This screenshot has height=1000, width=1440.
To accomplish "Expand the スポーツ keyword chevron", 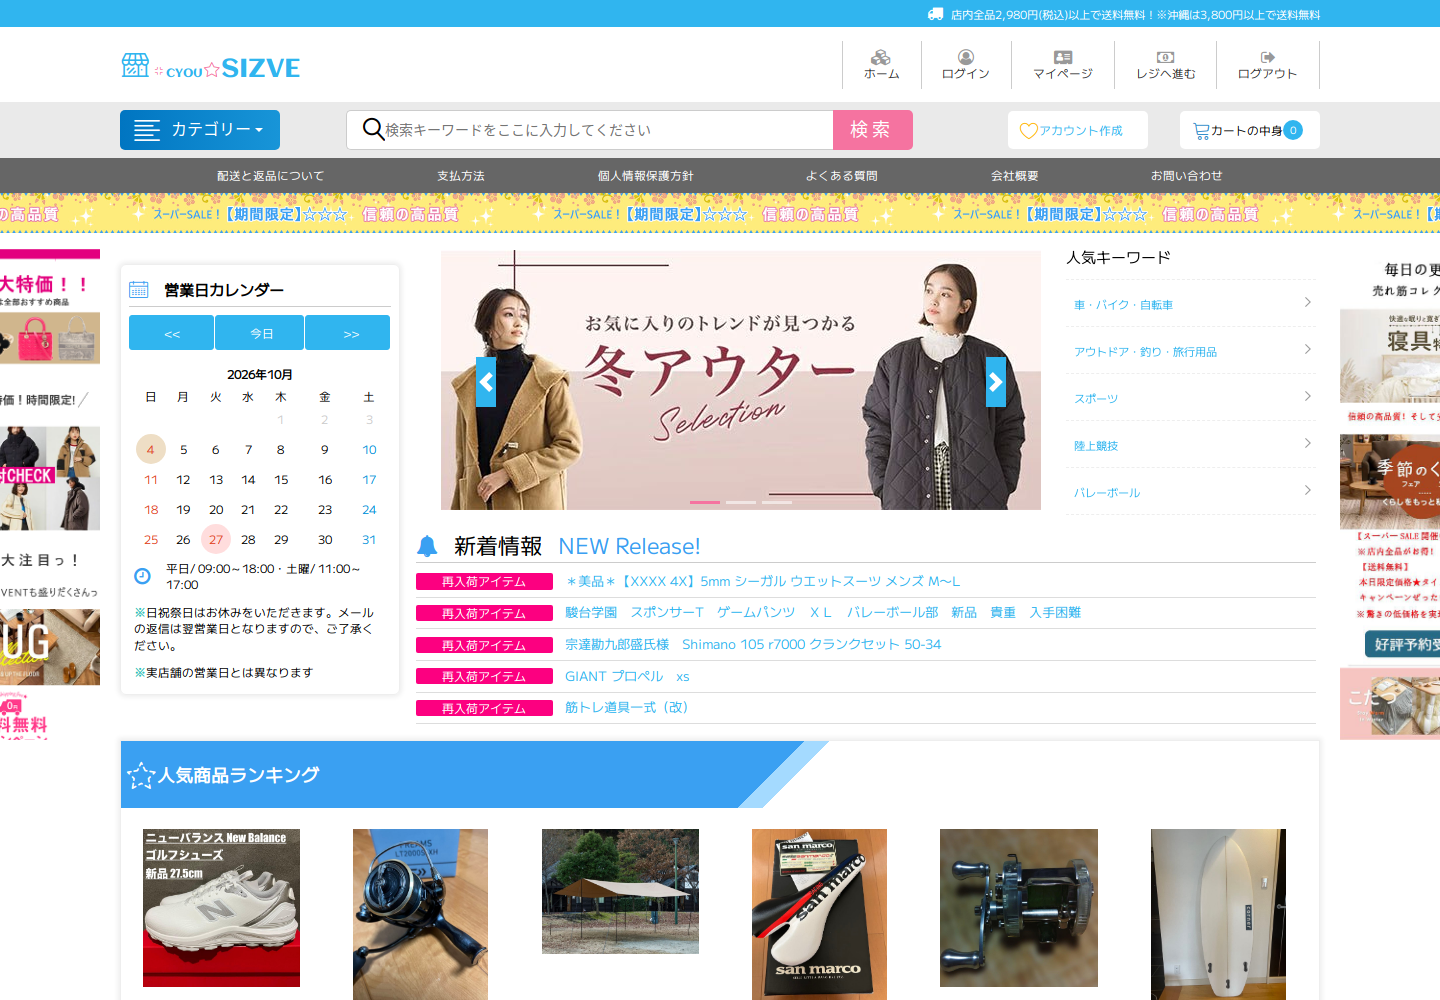I will click(1308, 397).
